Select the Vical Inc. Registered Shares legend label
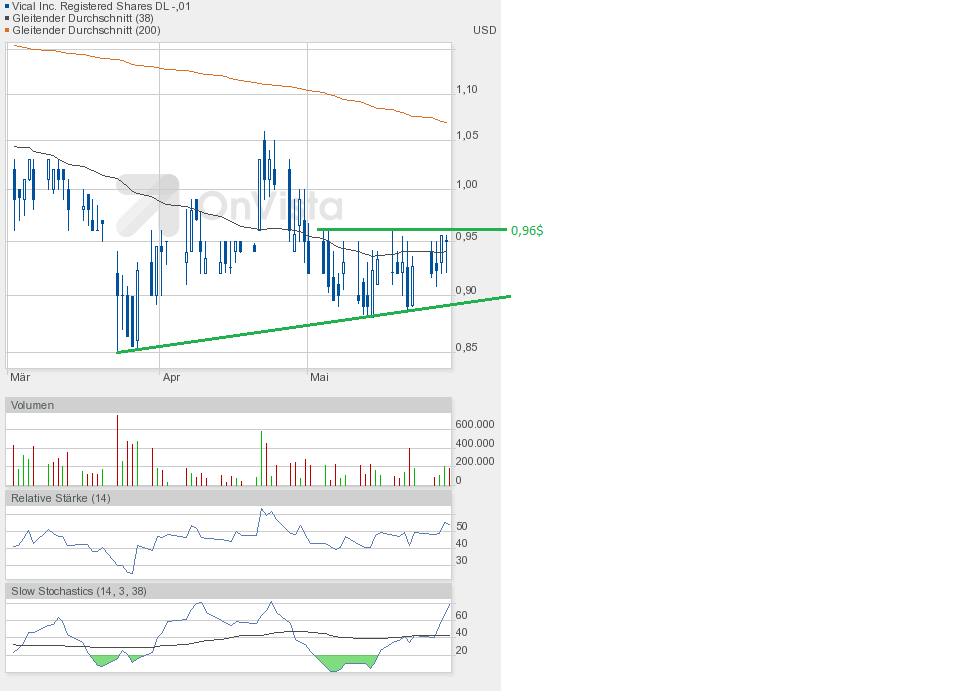The width and height of the screenshot is (960, 691). tap(101, 6)
